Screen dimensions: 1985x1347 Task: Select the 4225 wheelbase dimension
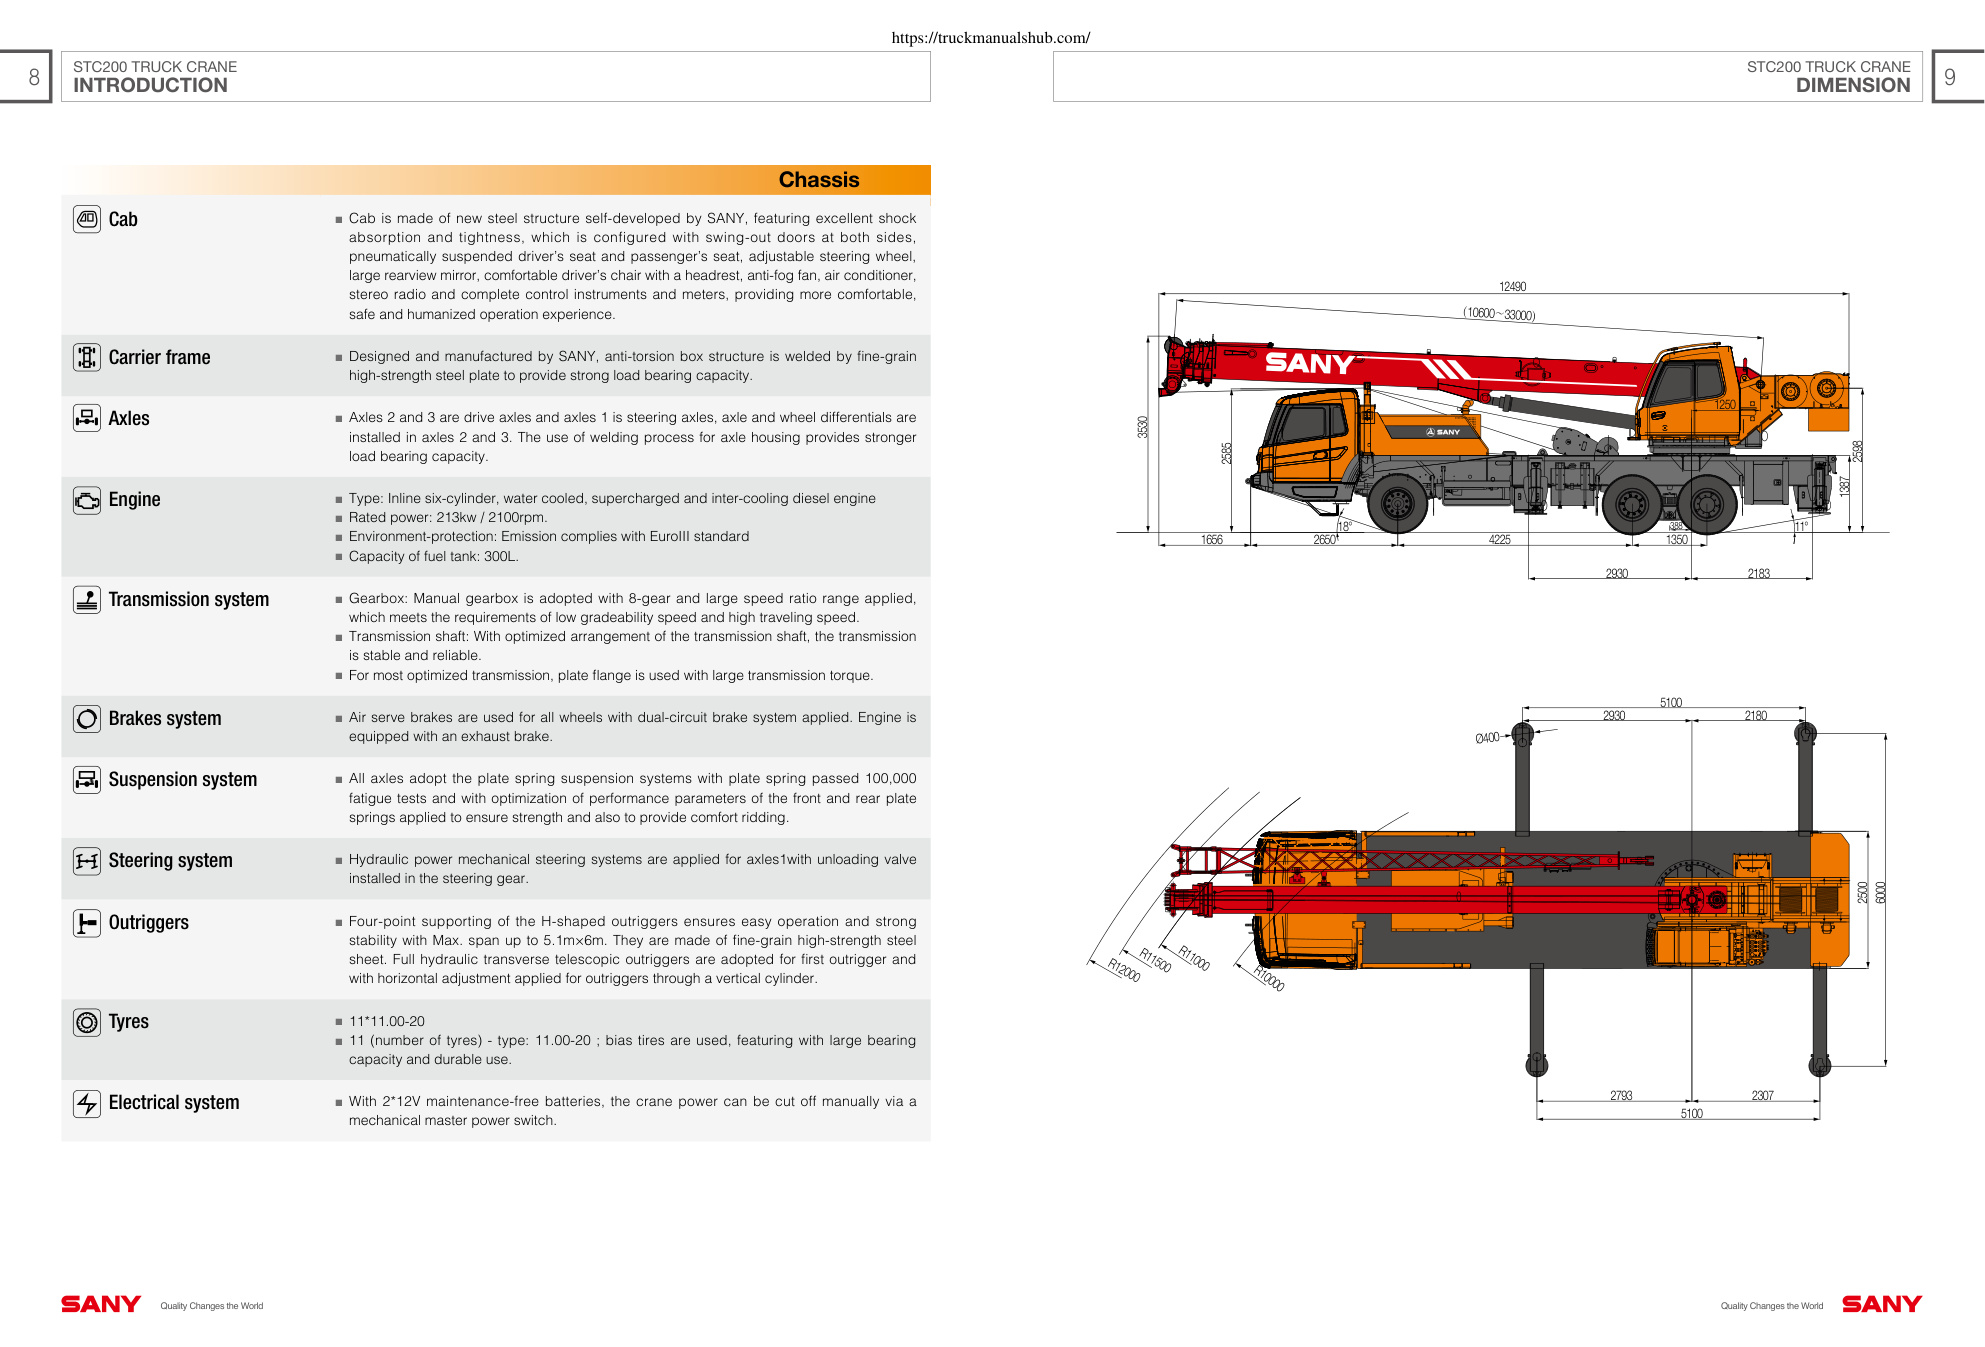(1500, 540)
